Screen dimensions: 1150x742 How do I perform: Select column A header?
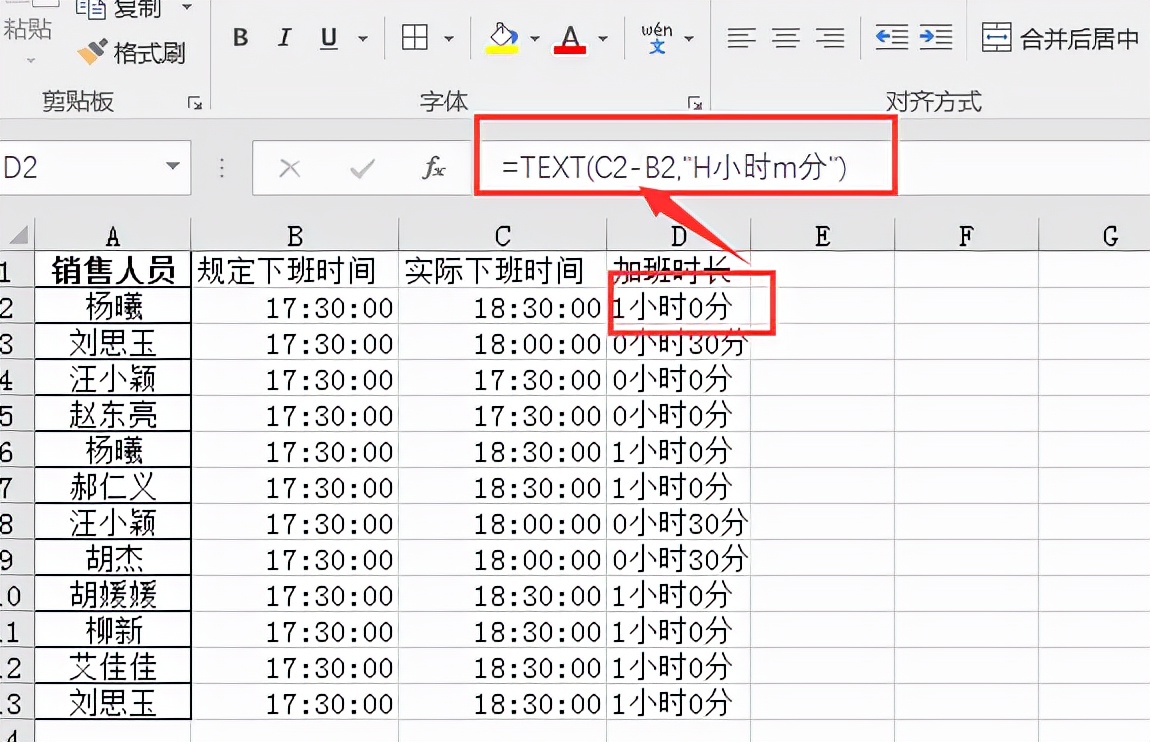click(113, 236)
